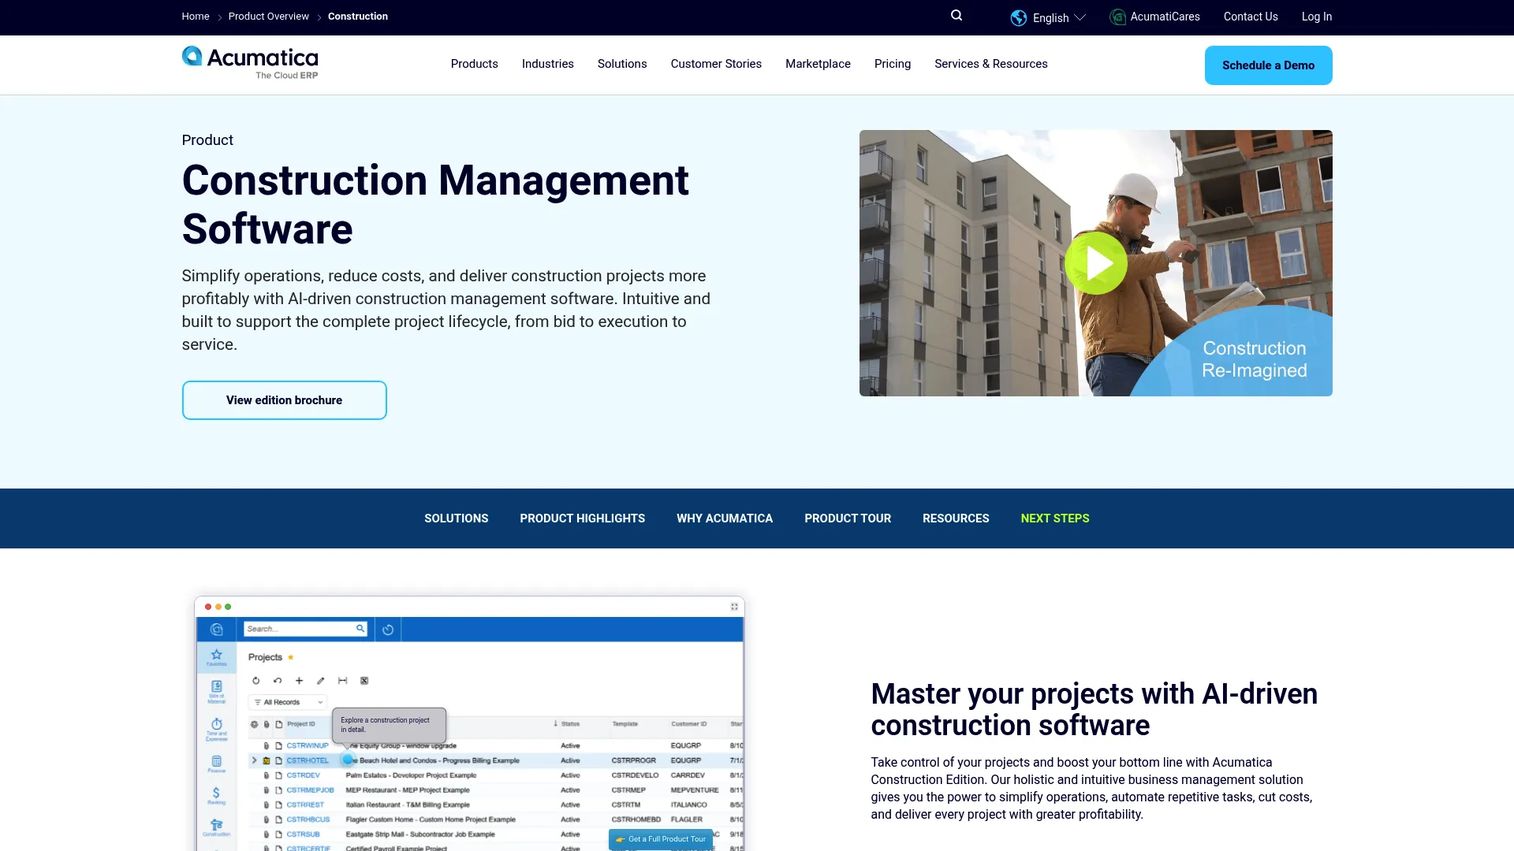Click the Project ID column header

(301, 723)
